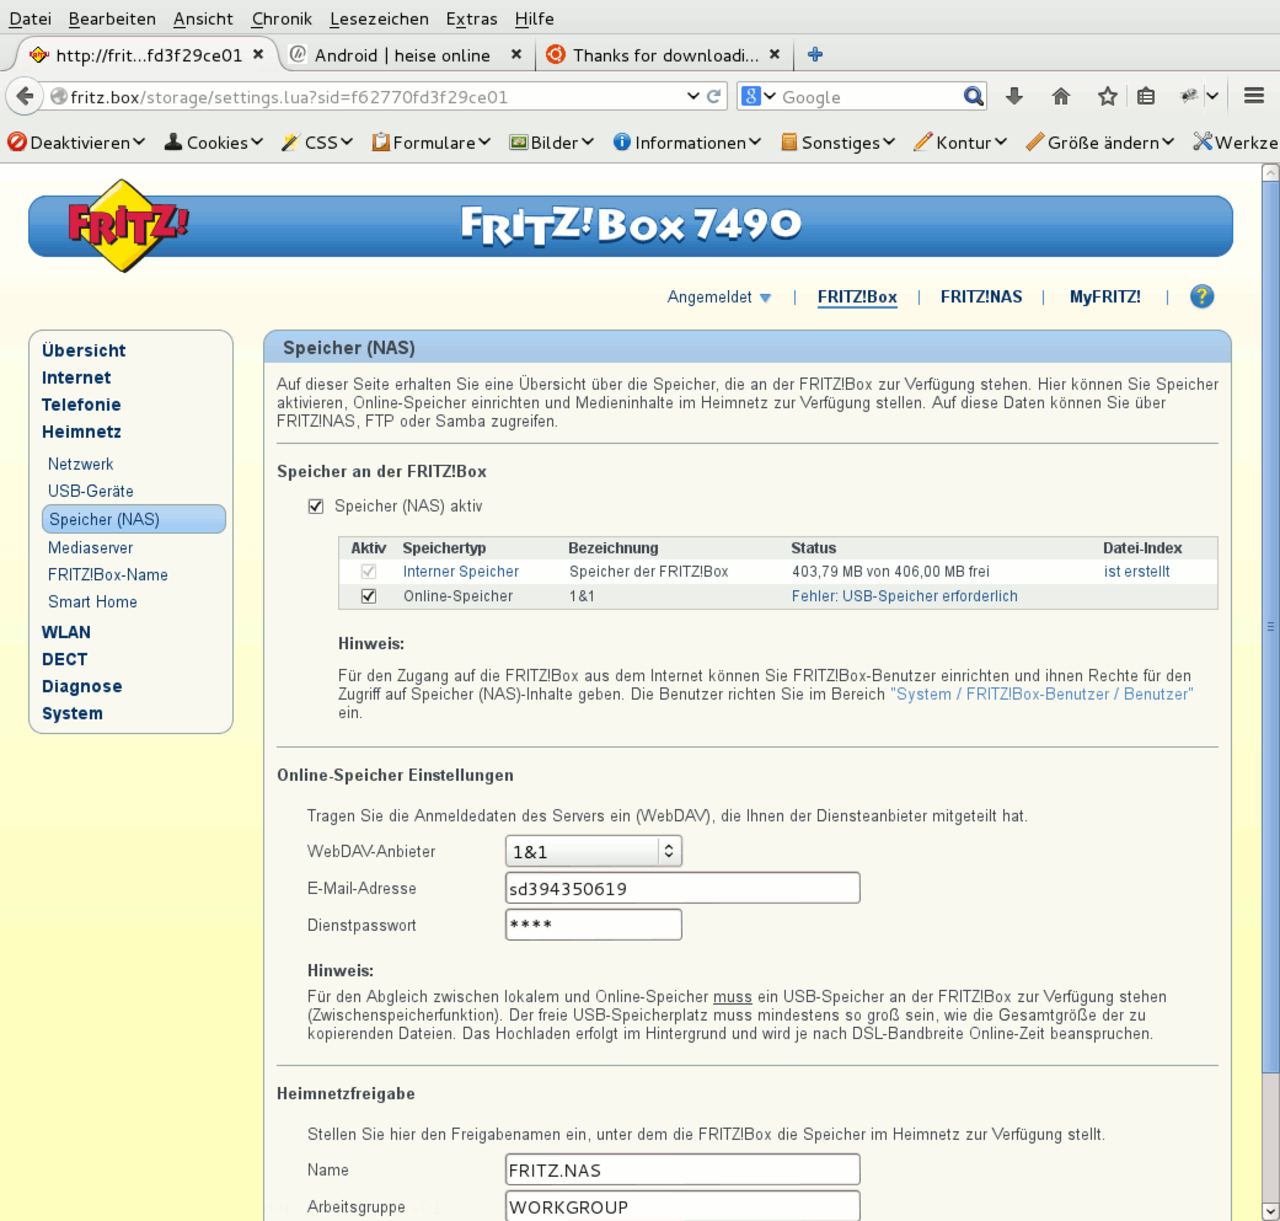Click the FRITZ!Box header link
Viewport: 1280px width, 1221px height.
point(857,297)
